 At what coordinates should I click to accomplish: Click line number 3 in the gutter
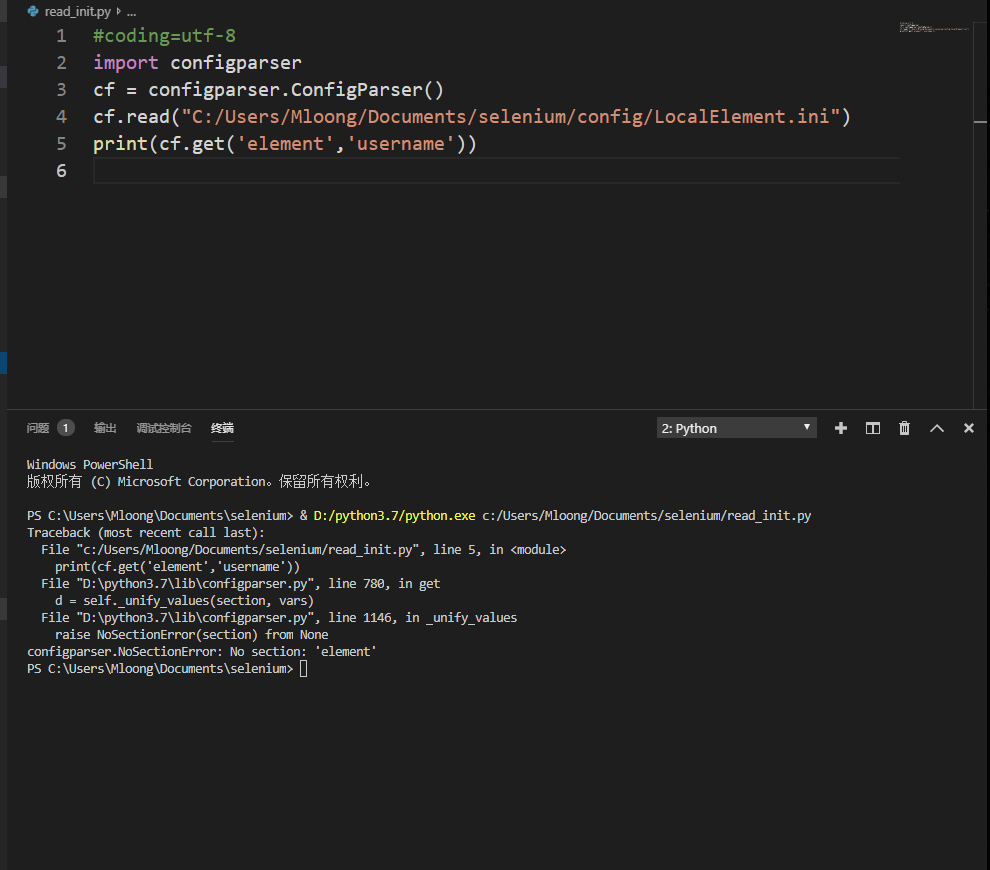[61, 90]
